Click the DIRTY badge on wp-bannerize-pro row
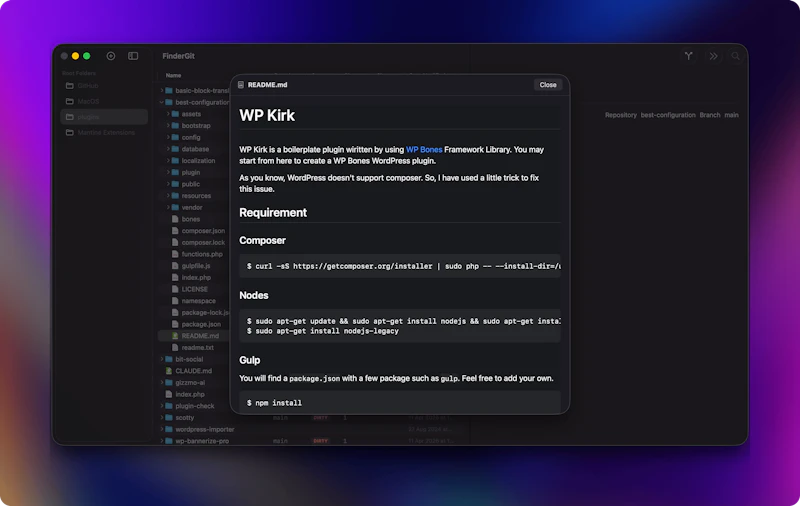The image size is (800, 506). click(x=320, y=441)
